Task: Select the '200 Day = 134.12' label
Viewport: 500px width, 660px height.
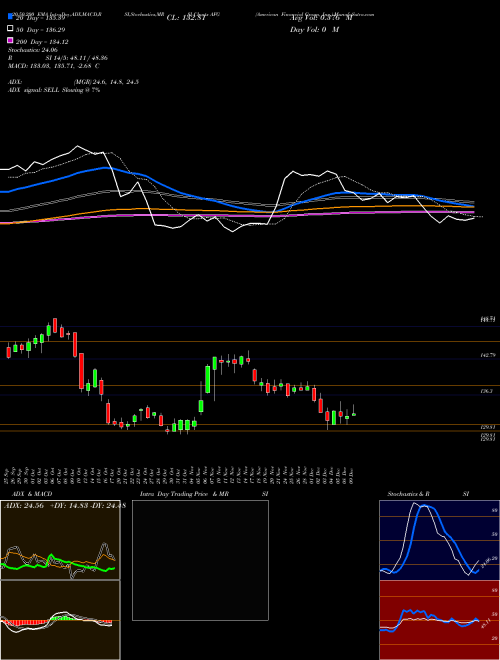Action: pos(42,42)
